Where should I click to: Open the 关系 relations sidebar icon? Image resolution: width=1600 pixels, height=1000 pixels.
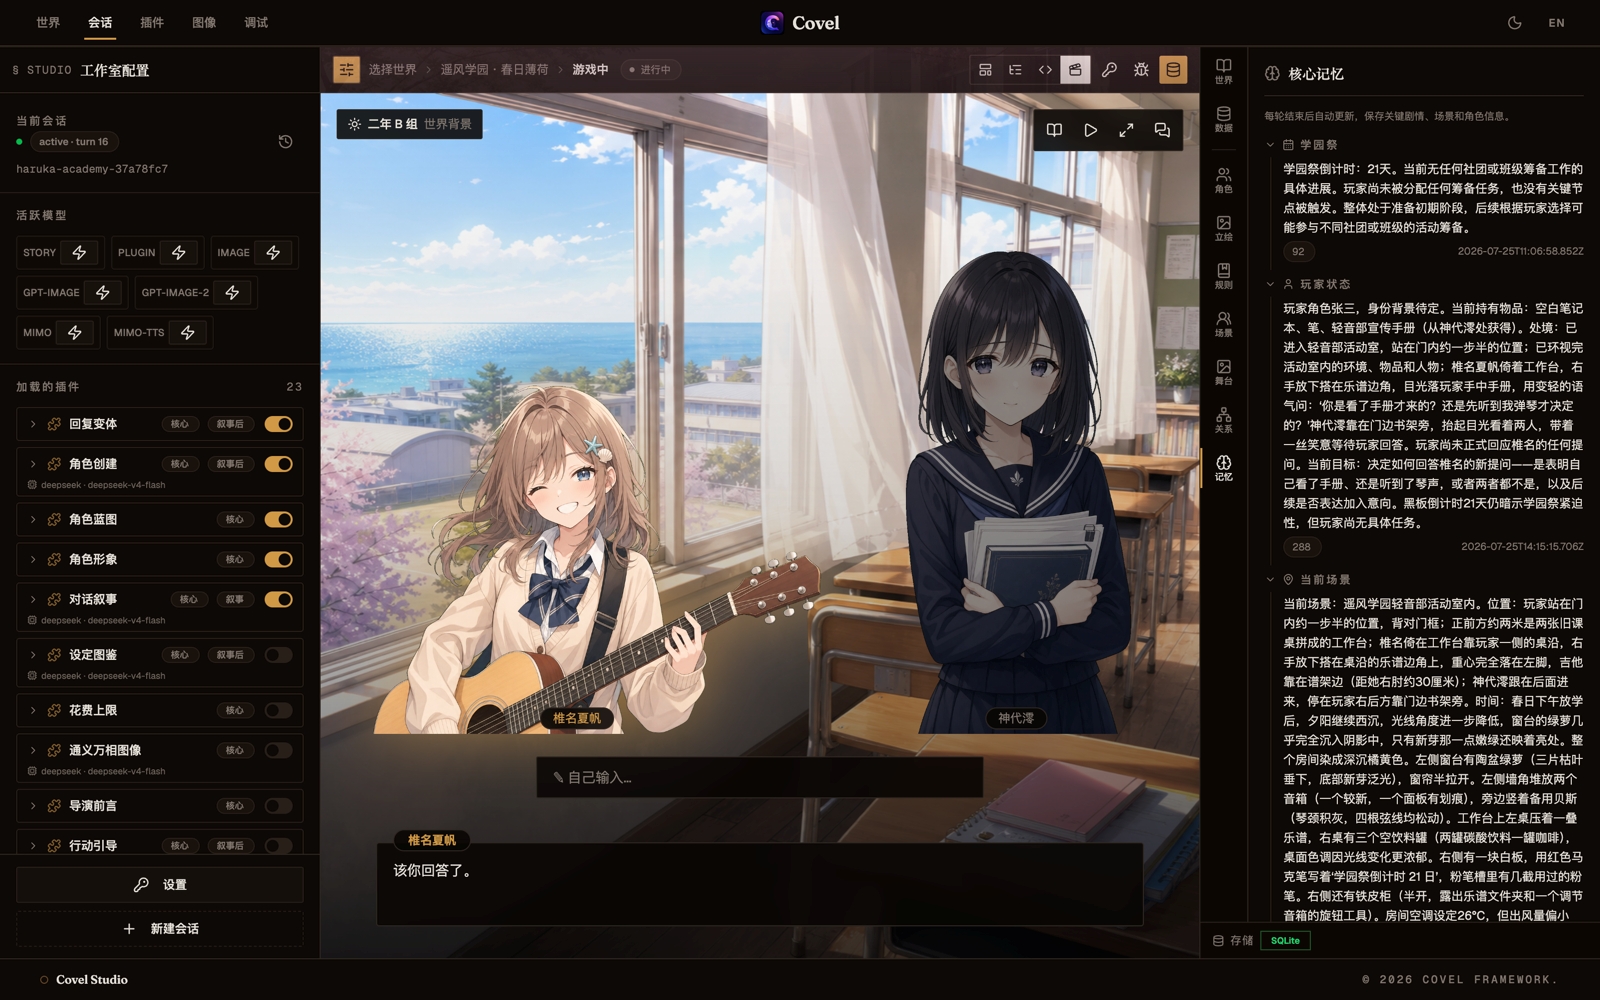1223,419
